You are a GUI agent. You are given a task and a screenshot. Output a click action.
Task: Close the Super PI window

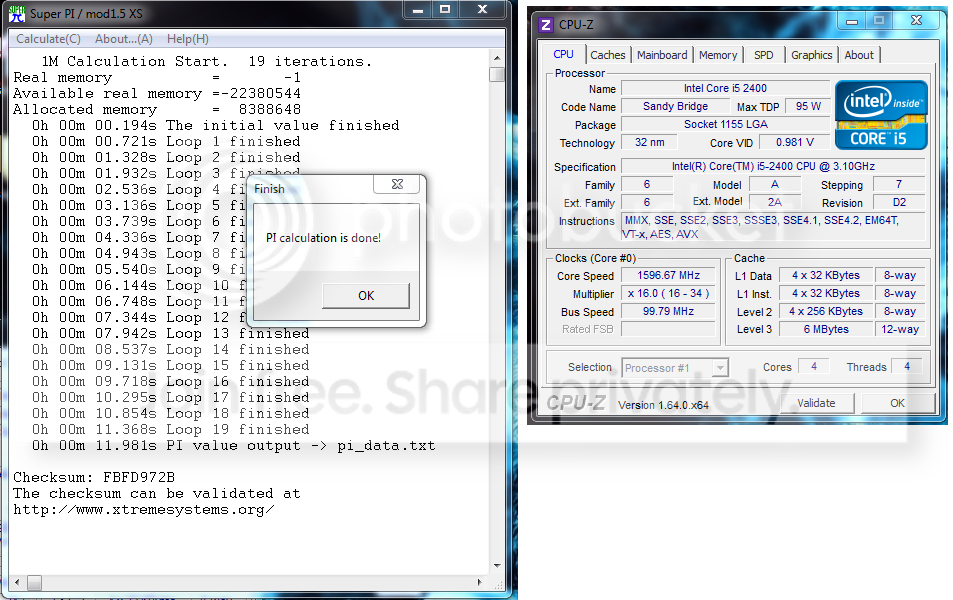point(483,9)
